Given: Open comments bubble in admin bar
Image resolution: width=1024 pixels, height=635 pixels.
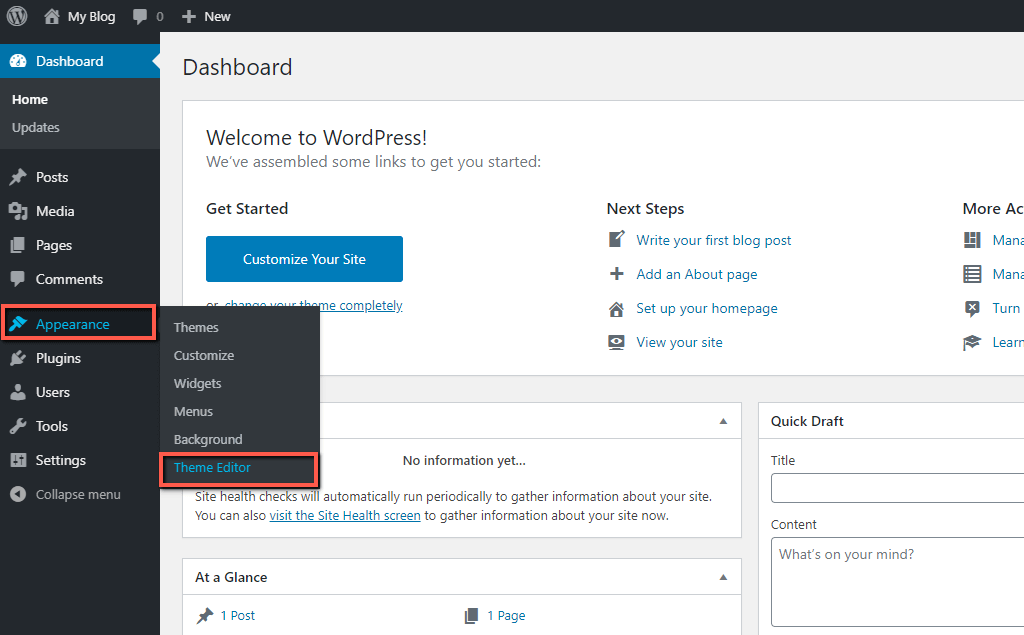Looking at the screenshot, I should pyautogui.click(x=140, y=16).
